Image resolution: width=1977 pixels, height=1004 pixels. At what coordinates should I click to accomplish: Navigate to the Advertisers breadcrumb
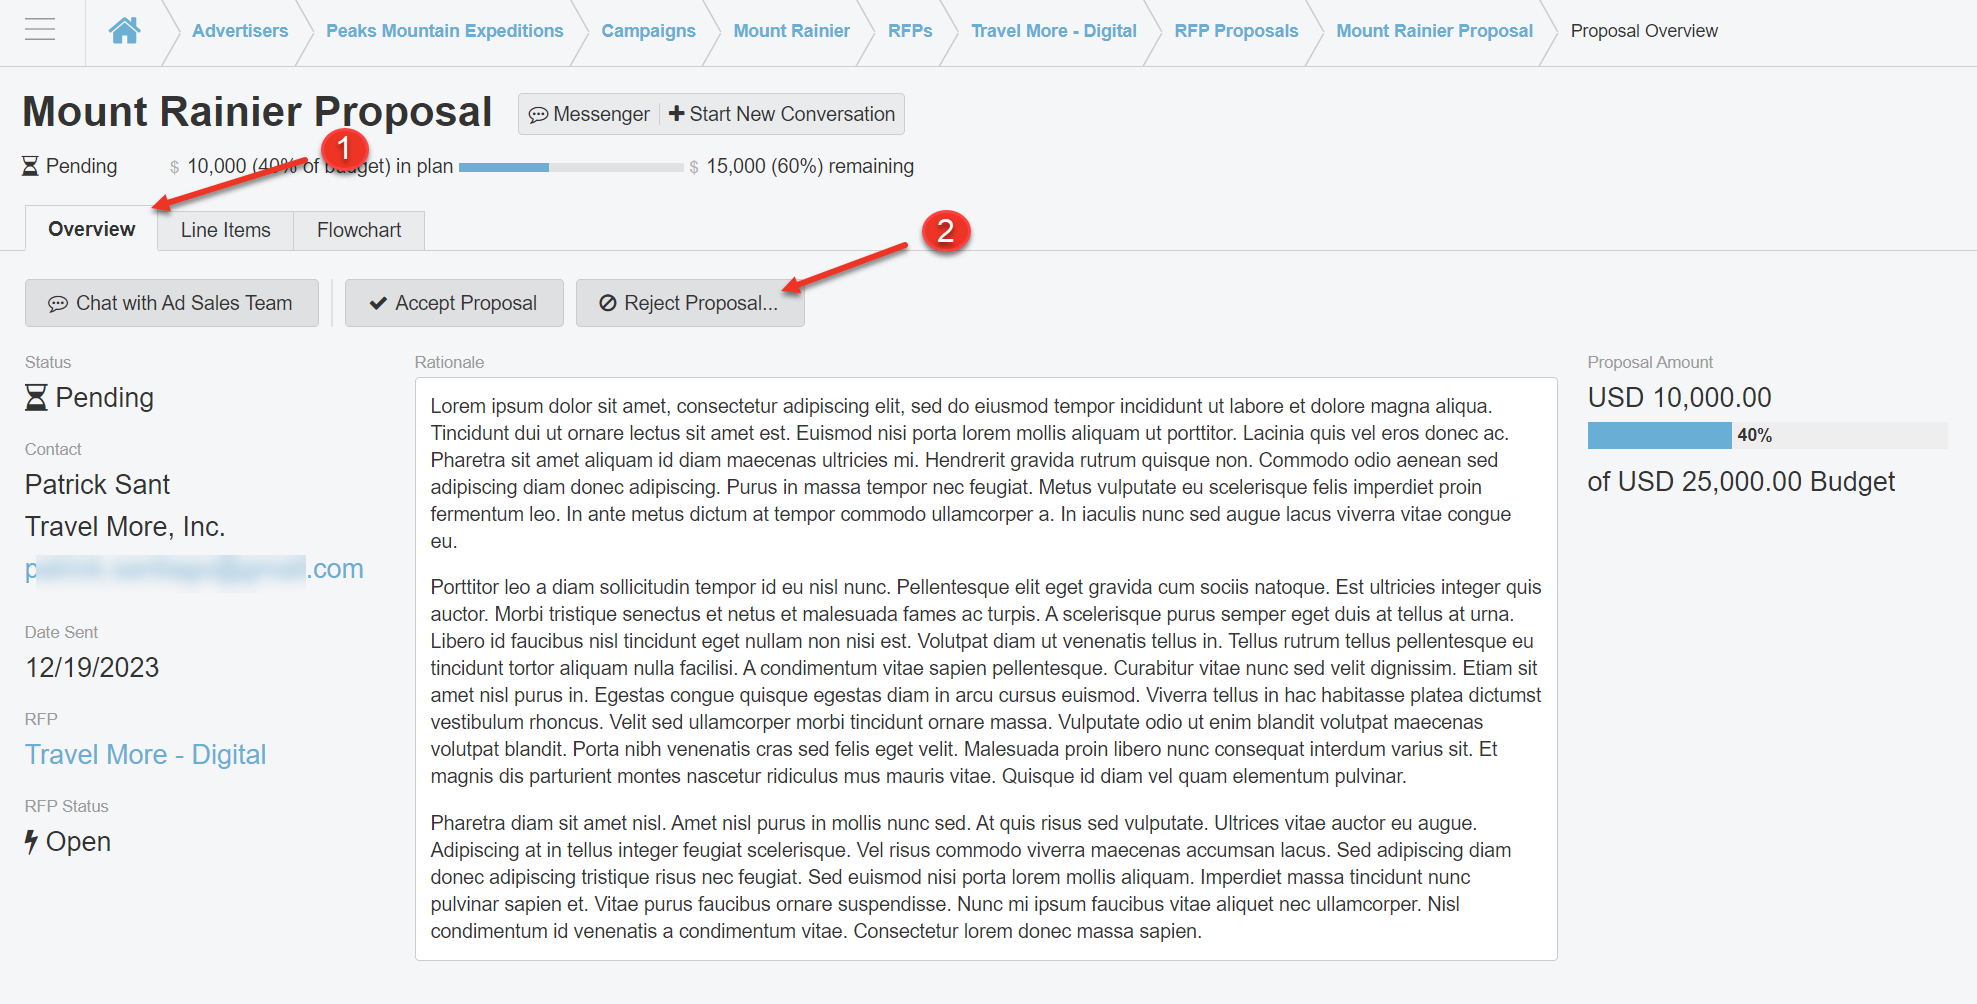240,31
